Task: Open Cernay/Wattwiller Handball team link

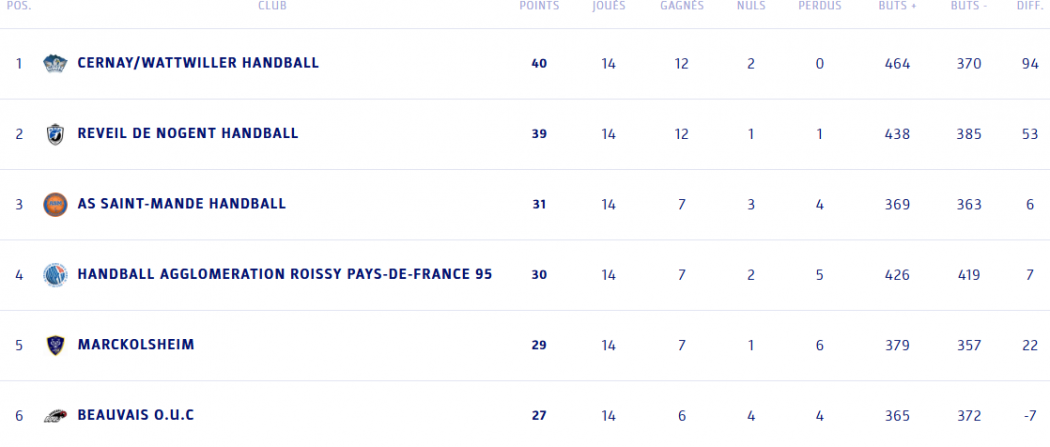Action: pyautogui.click(x=198, y=63)
